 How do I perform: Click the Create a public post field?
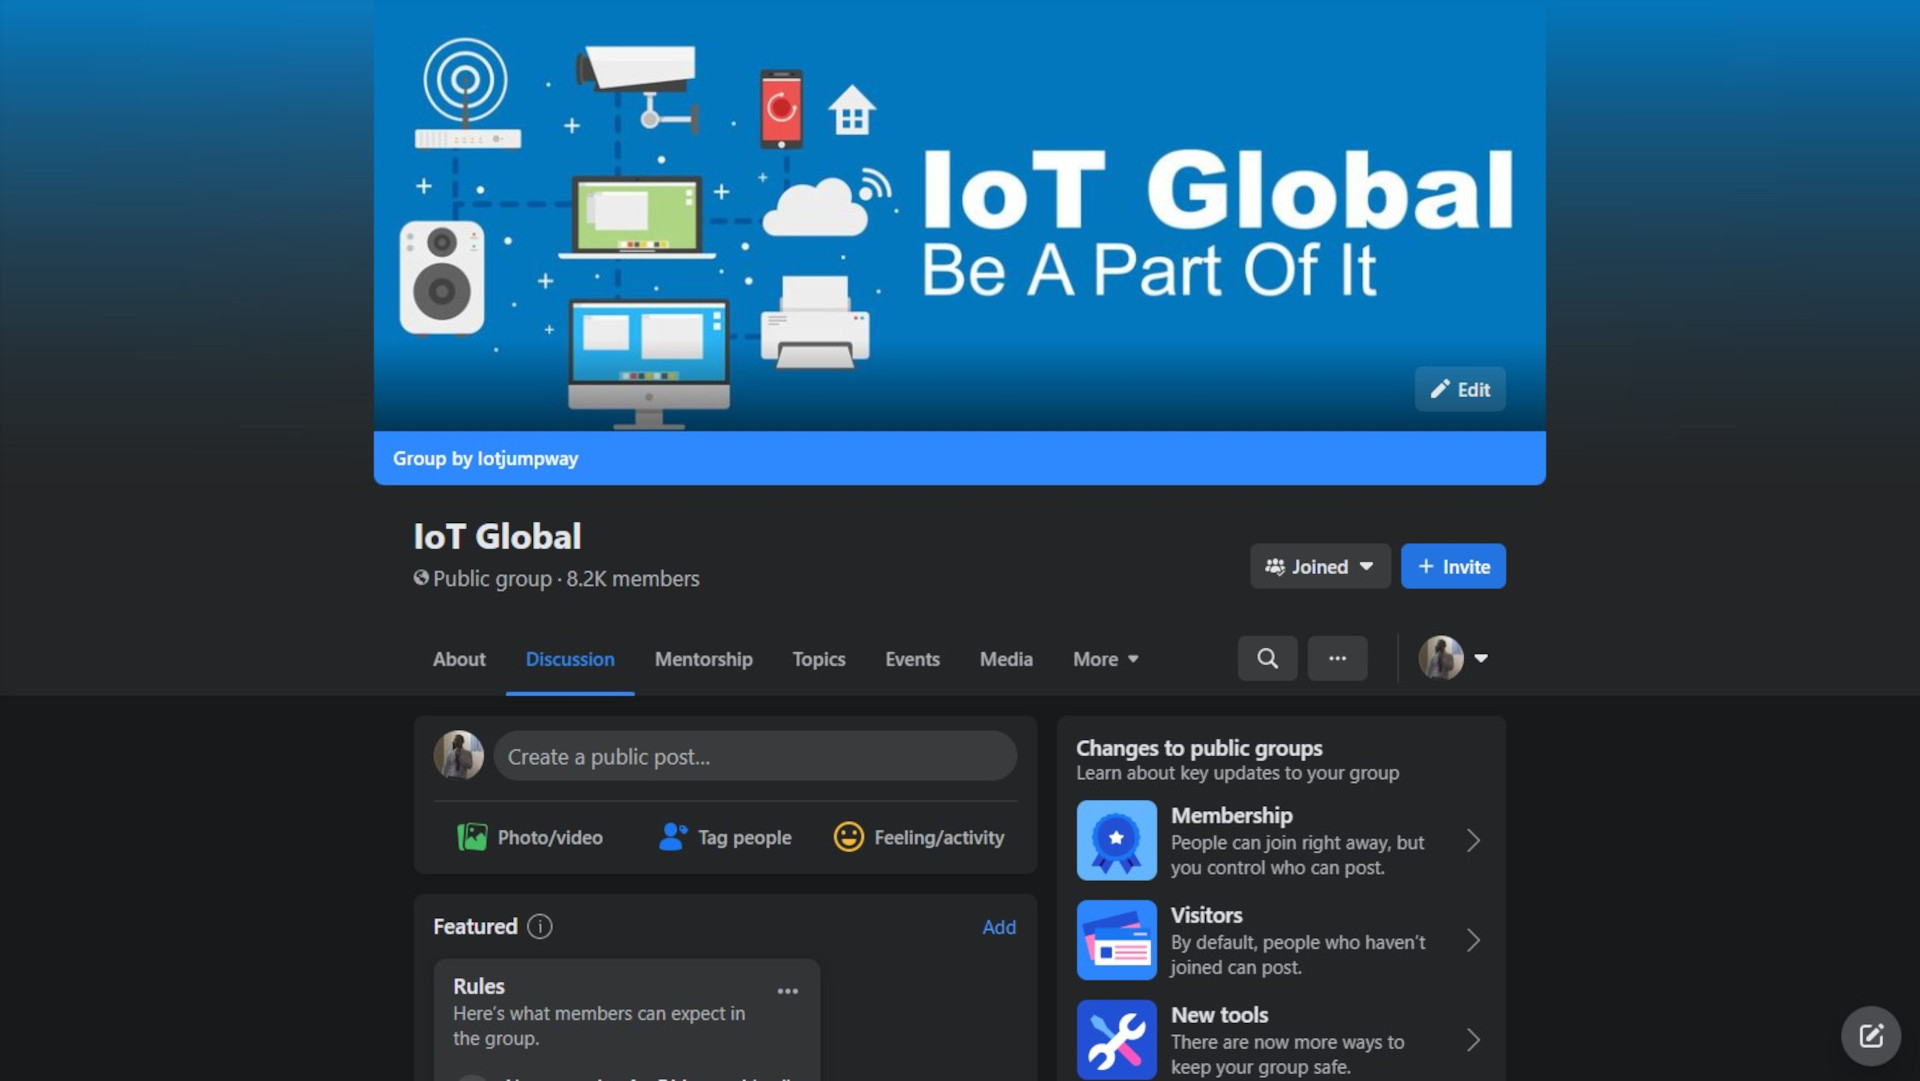[x=755, y=756]
